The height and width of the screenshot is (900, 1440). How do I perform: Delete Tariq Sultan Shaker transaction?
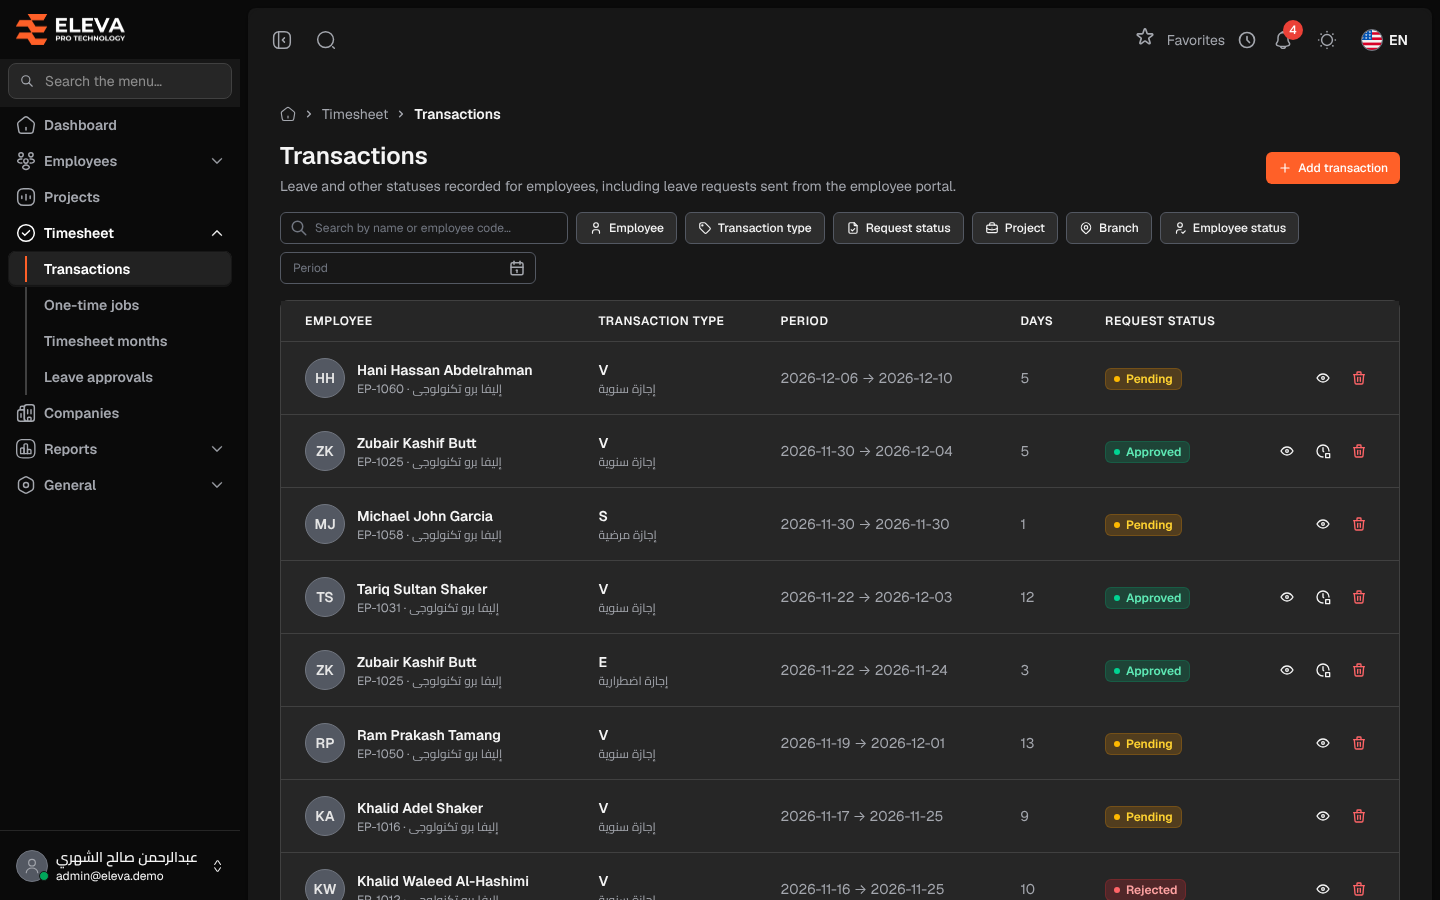[x=1359, y=597]
